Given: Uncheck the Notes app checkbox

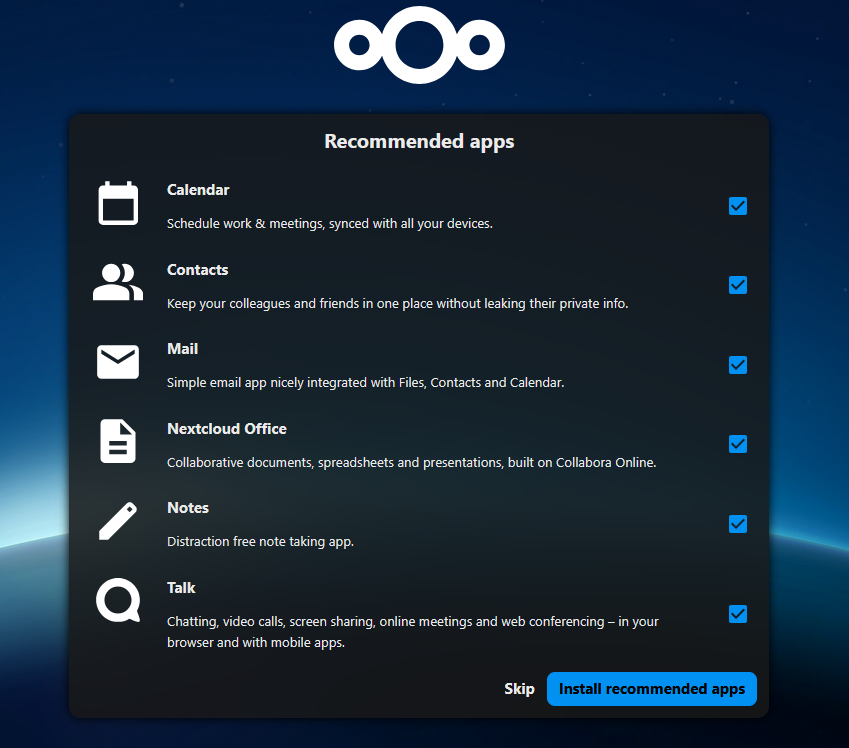Looking at the screenshot, I should point(738,524).
